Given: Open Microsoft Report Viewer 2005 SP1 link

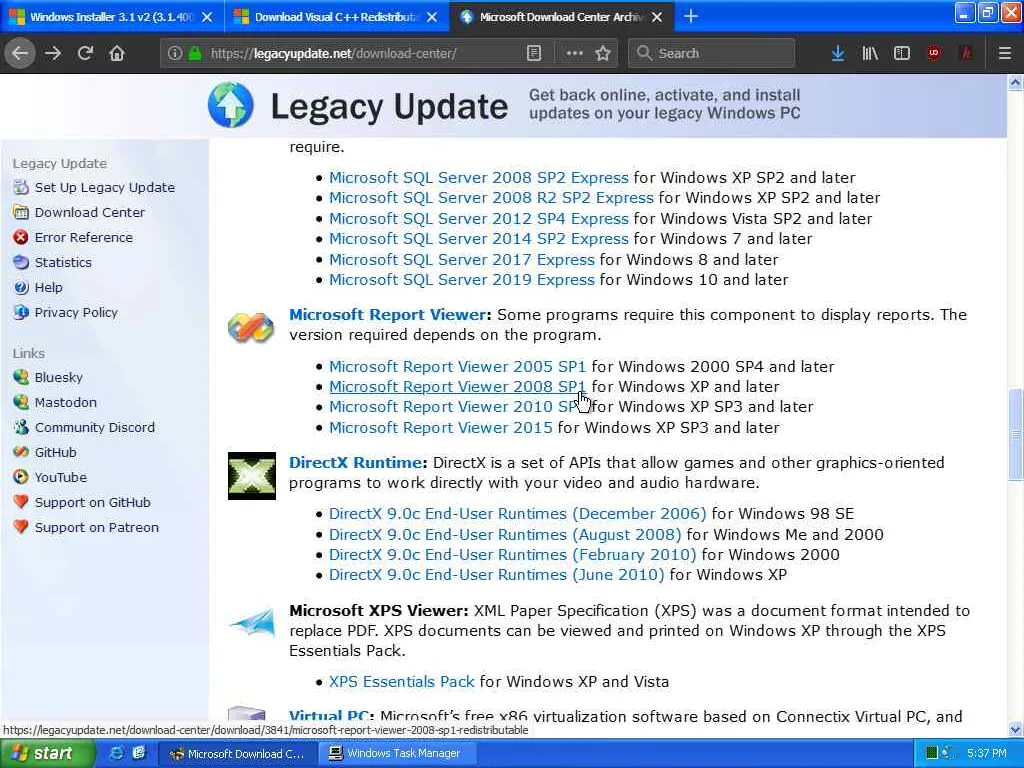Looking at the screenshot, I should (457, 366).
